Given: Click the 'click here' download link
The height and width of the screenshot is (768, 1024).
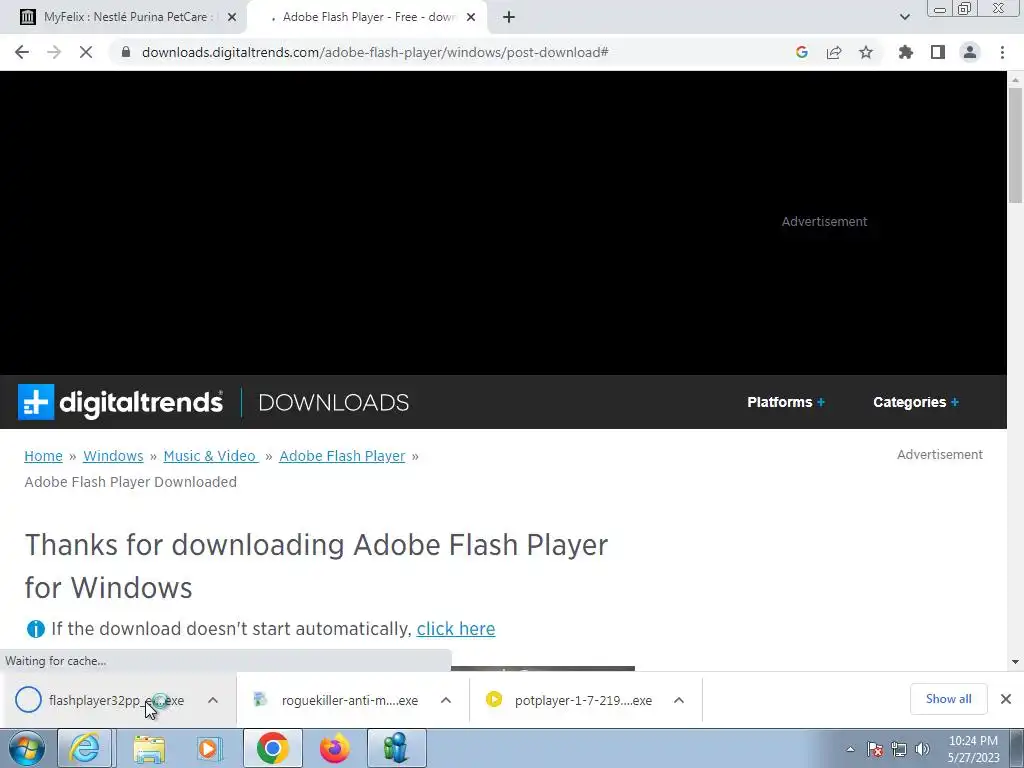Looking at the screenshot, I should [x=456, y=629].
